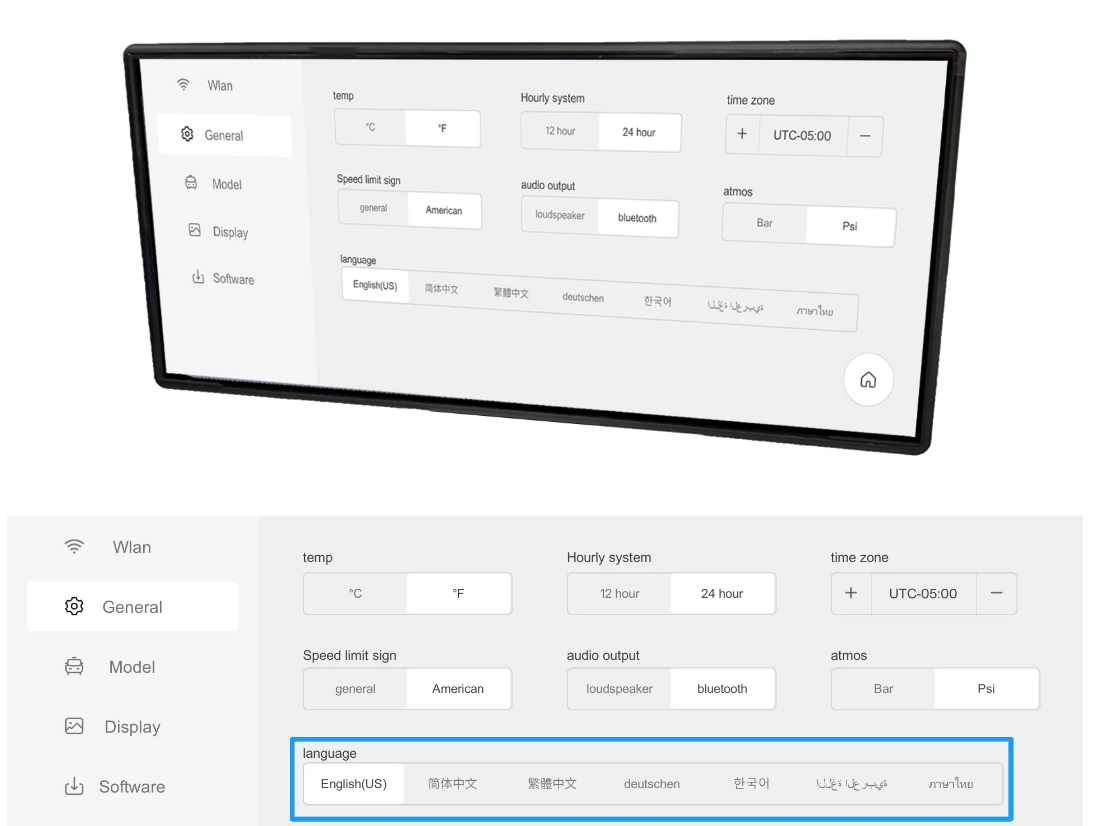Tap the round home icon on the device screen
1093x826 pixels.
point(868,380)
